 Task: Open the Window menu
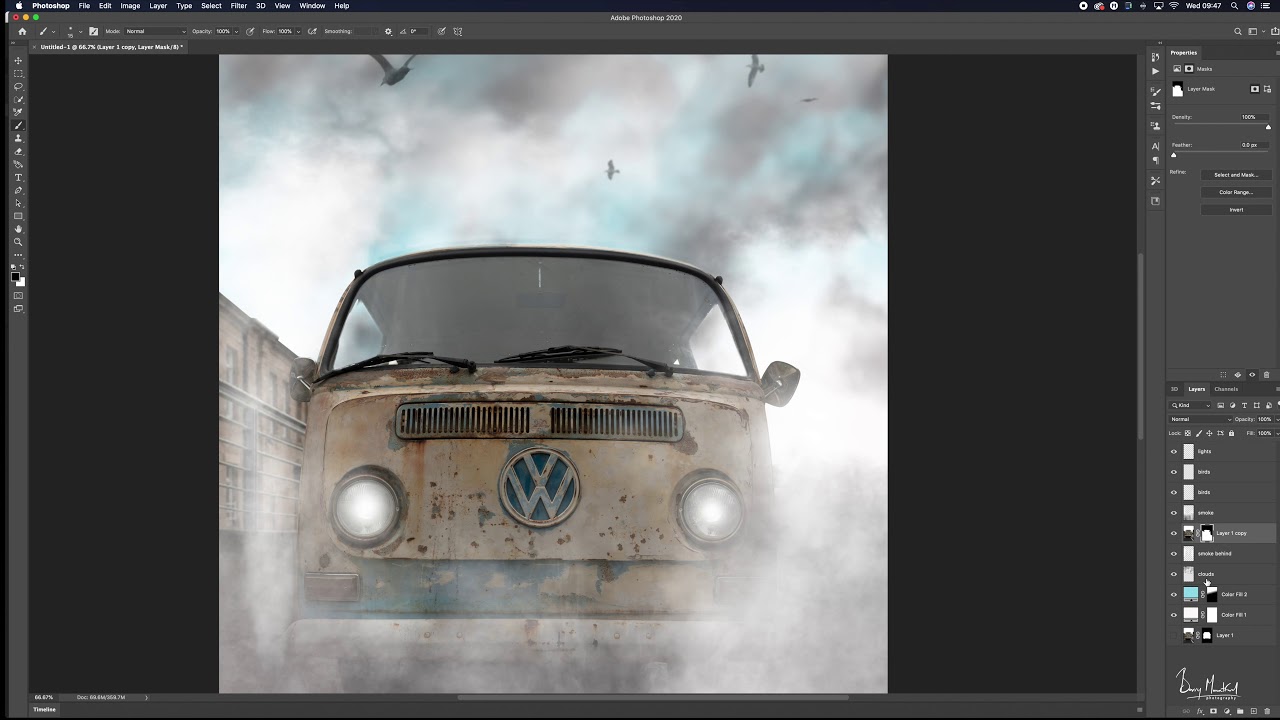312,6
